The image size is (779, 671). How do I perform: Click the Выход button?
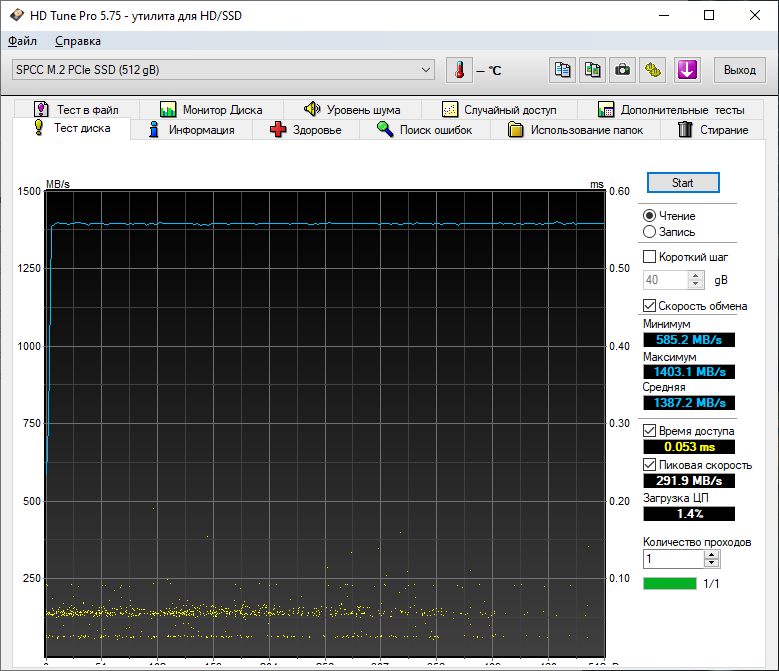click(x=739, y=70)
